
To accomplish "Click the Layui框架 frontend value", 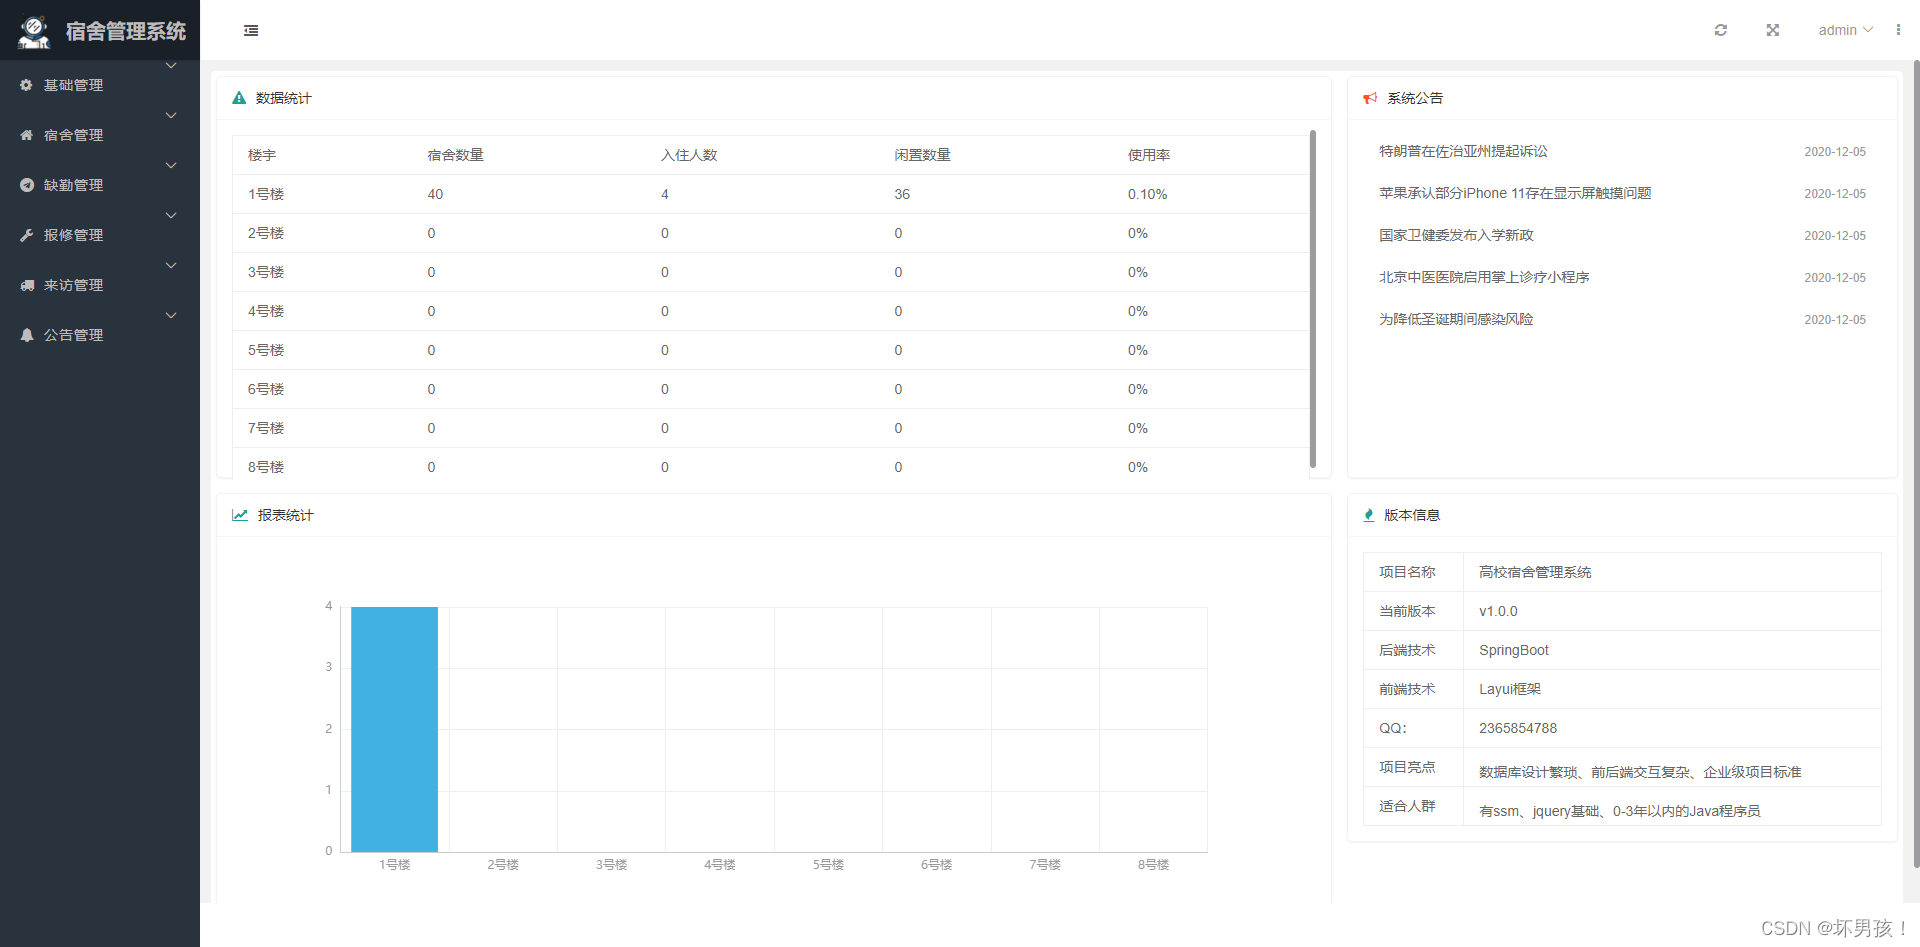I will pos(1510,689).
